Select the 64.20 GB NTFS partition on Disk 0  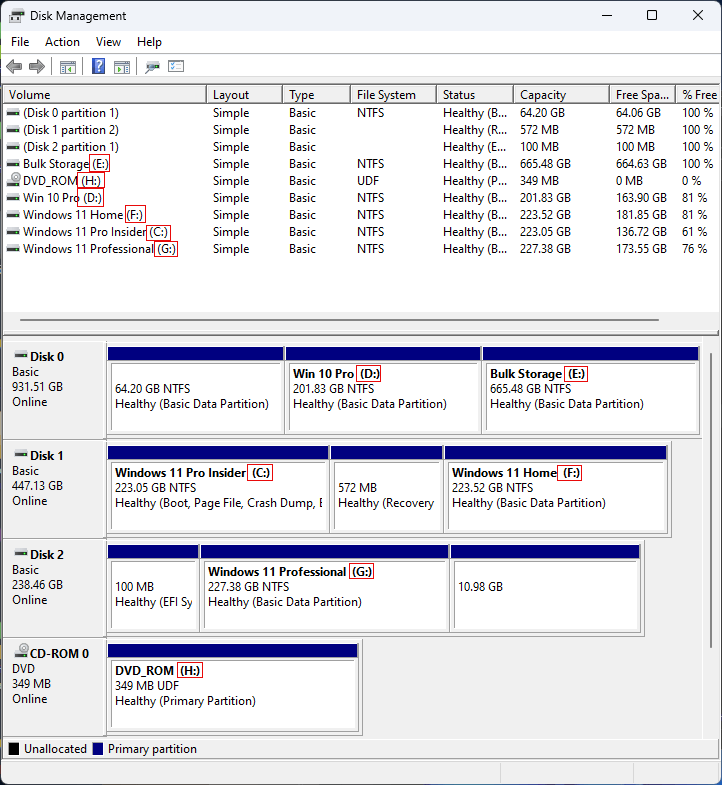click(196, 389)
